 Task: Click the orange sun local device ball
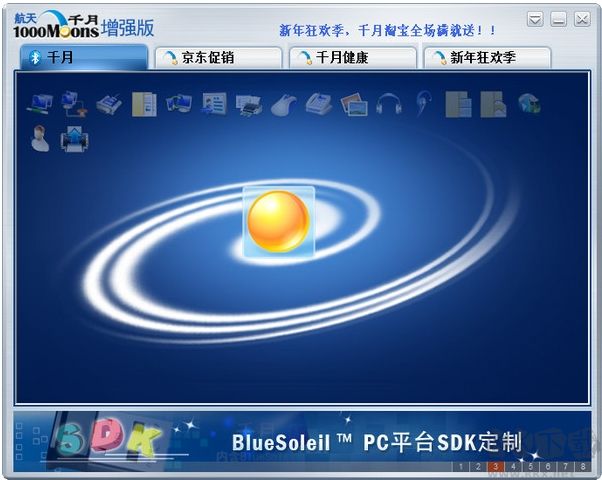tap(279, 222)
